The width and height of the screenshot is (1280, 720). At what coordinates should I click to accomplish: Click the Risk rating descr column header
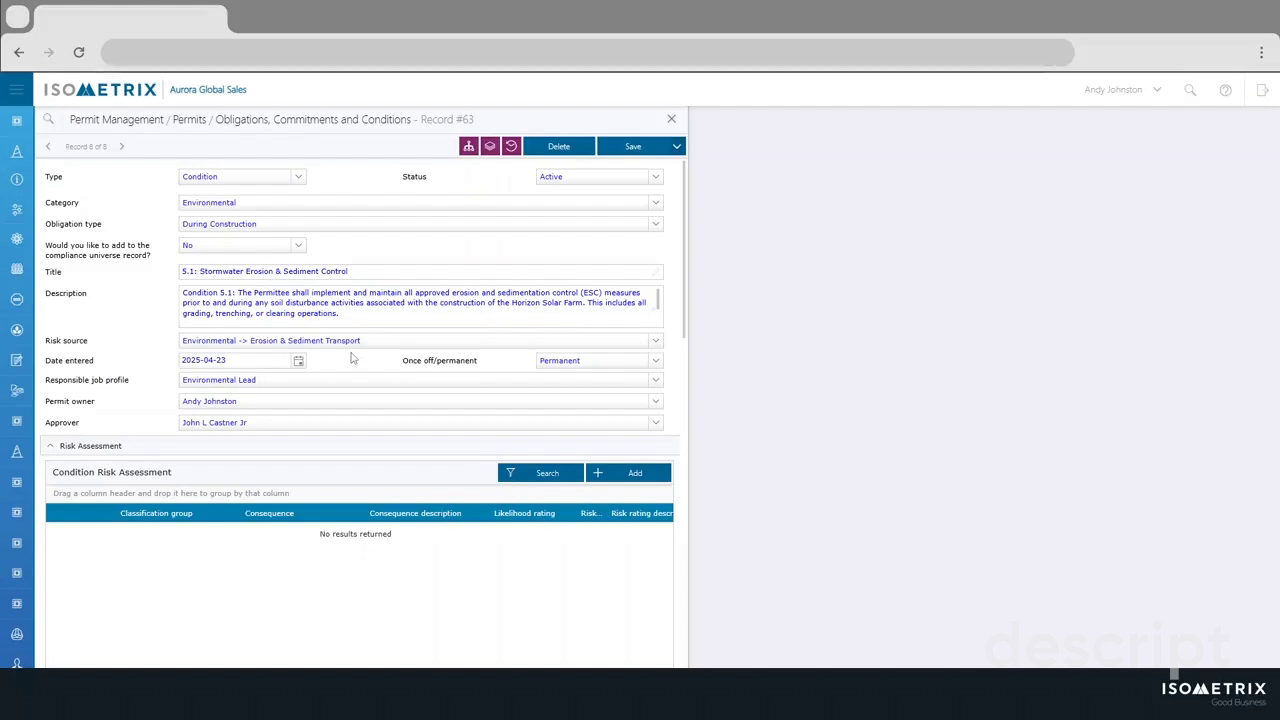pos(642,513)
